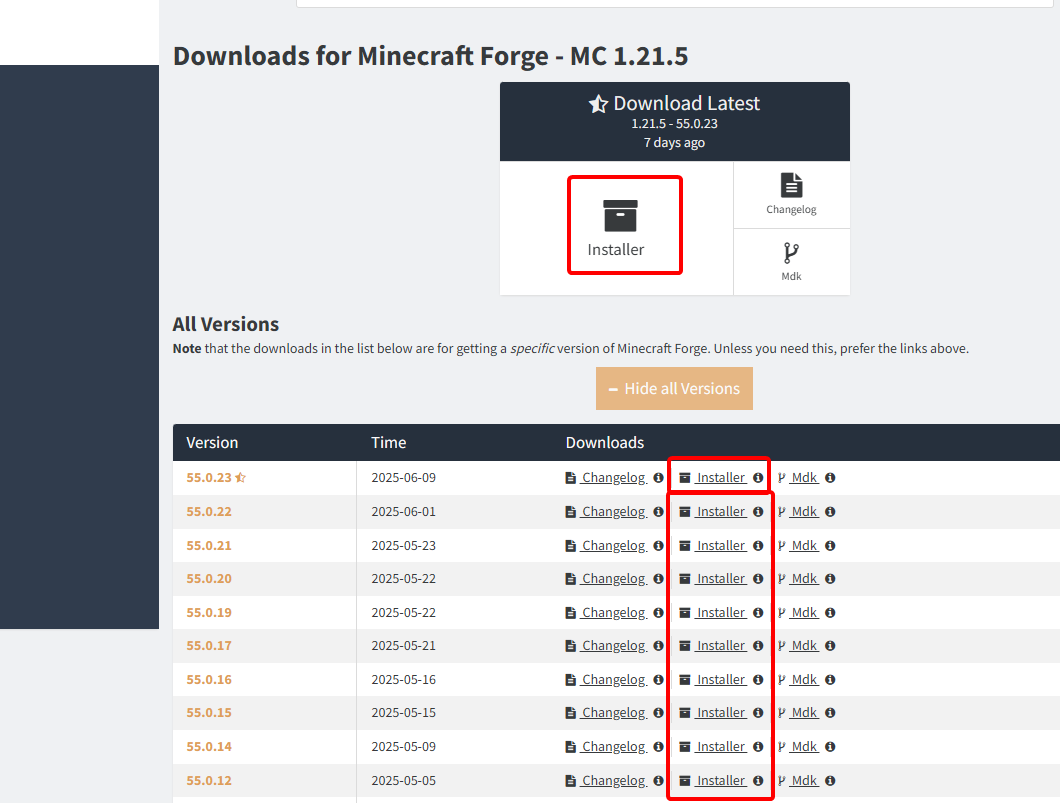The height and width of the screenshot is (803, 1060).
Task: Click info icon beside Changelog for 55.0.14
Action: pos(658,746)
